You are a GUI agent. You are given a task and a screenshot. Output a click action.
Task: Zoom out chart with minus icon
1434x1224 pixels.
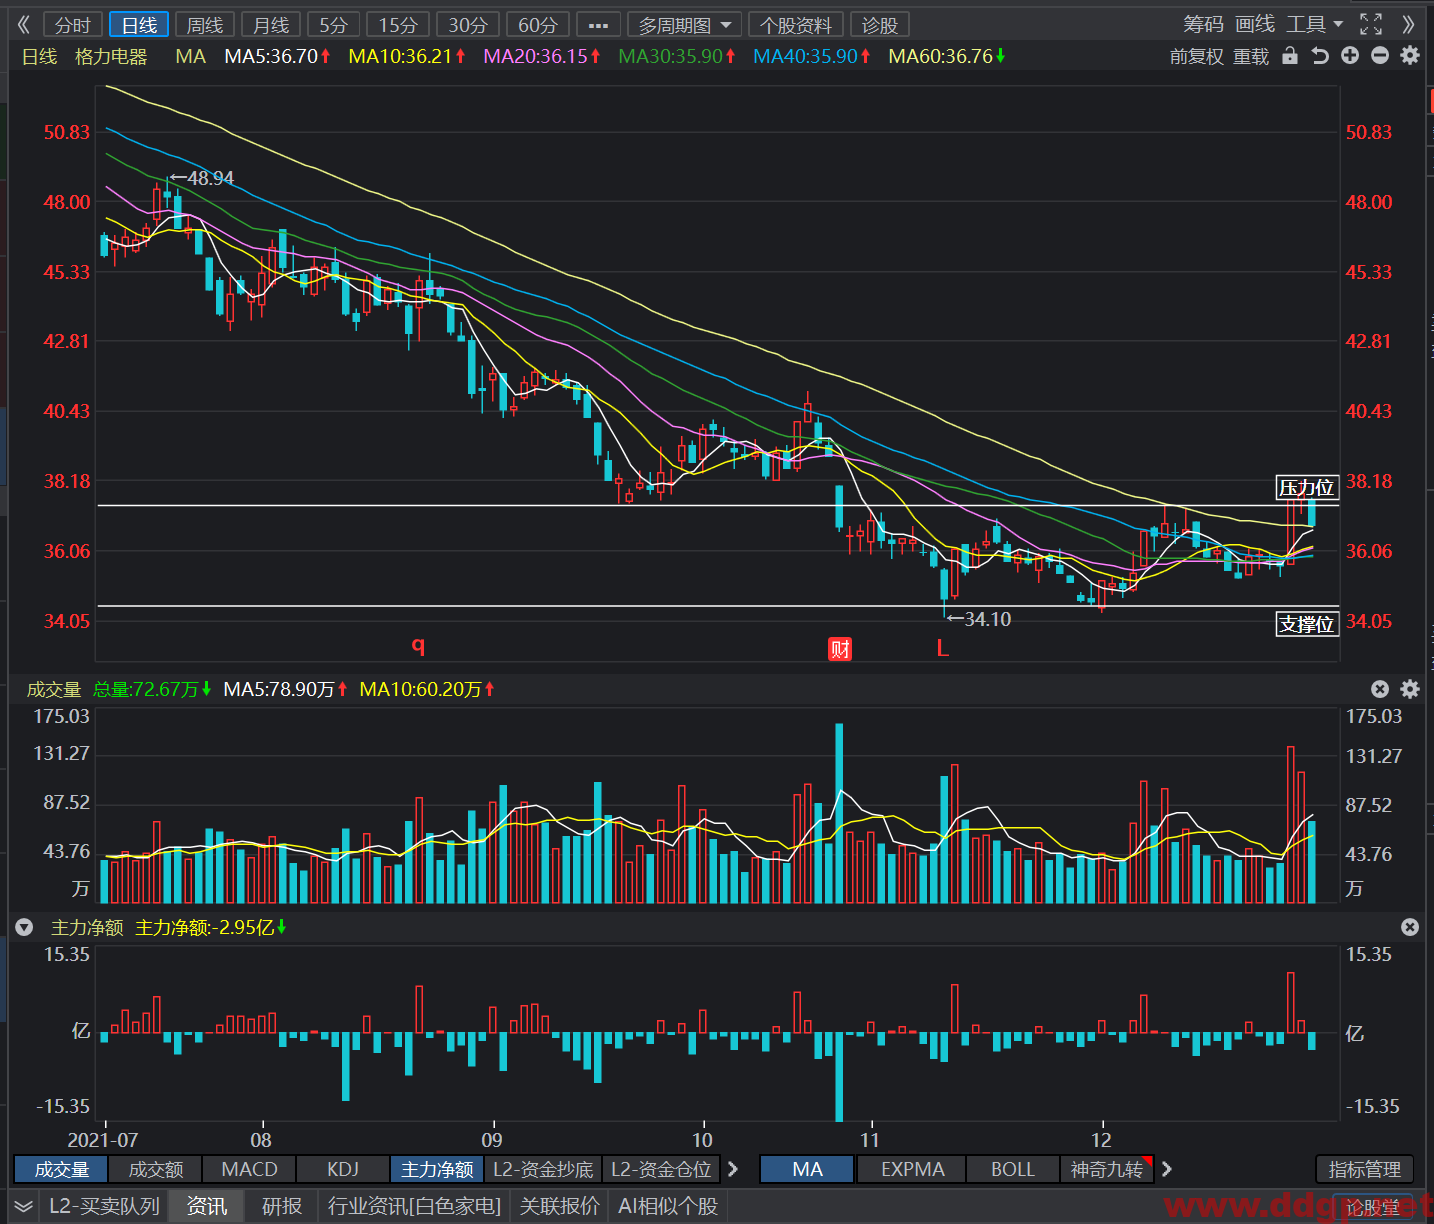pos(1380,56)
